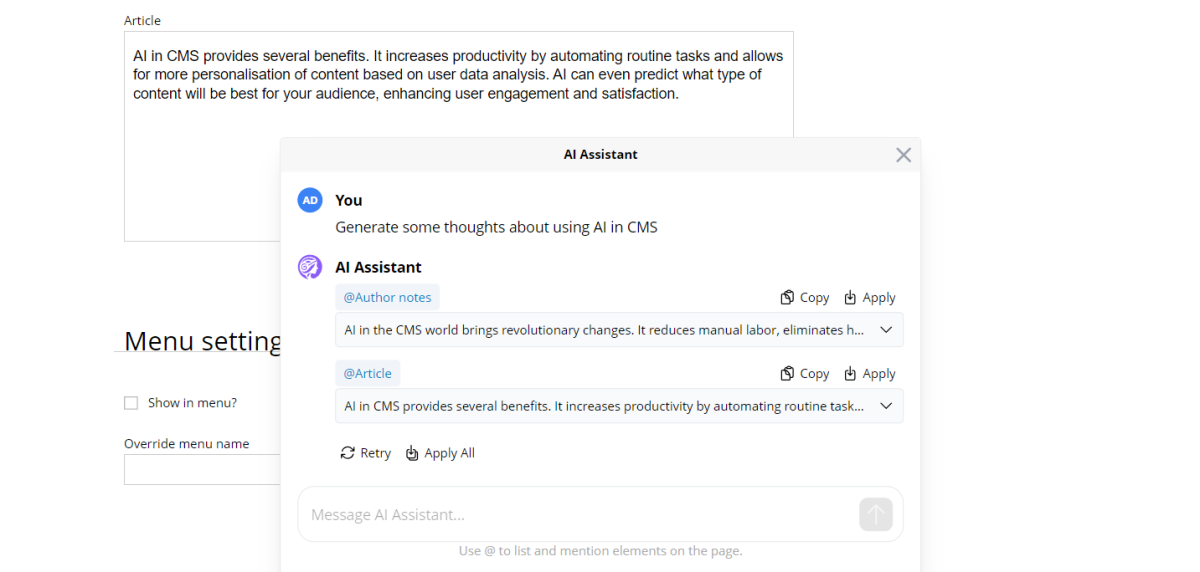
Task: Expand the Author notes response chevron
Action: click(x=885, y=330)
